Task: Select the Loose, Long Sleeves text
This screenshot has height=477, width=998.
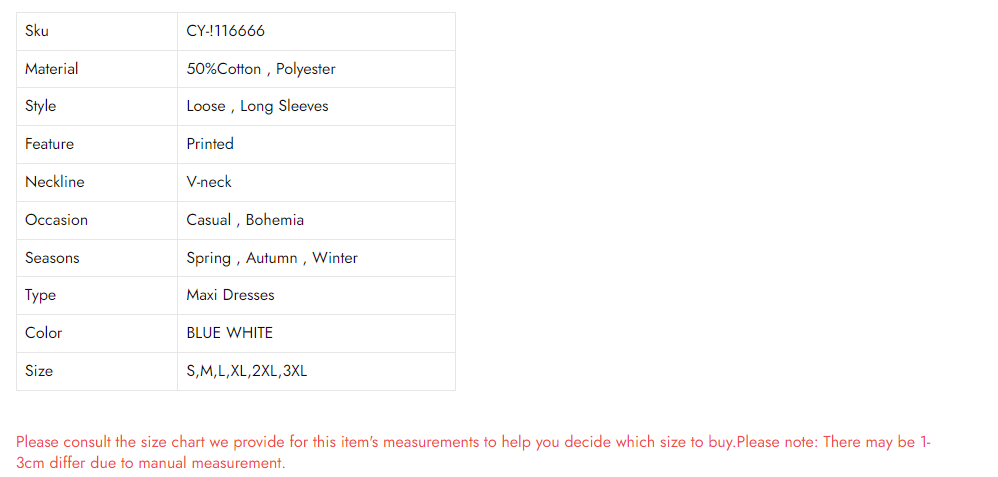Action: click(257, 106)
